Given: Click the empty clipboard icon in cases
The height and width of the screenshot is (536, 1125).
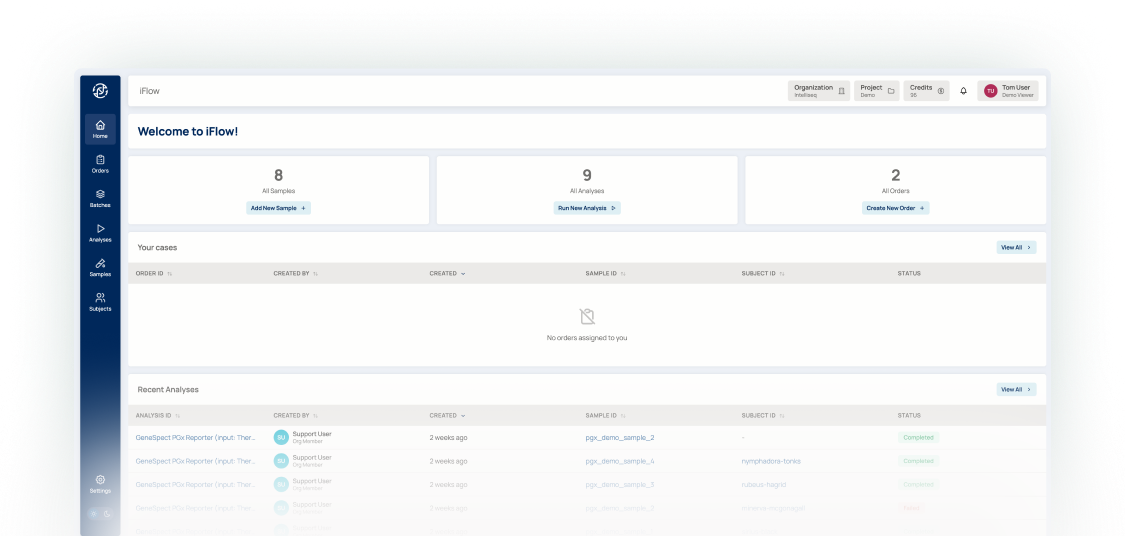Looking at the screenshot, I should [587, 316].
